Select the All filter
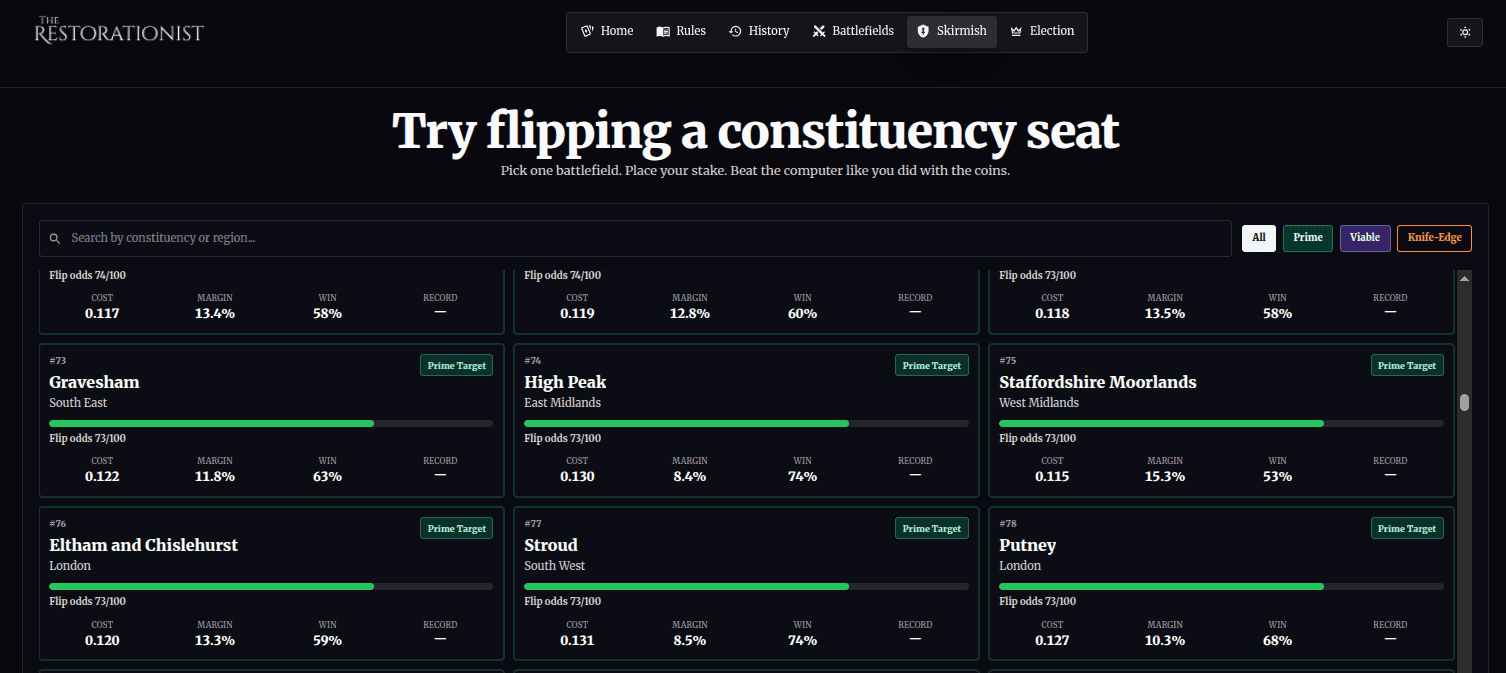The height and width of the screenshot is (673, 1506). click(x=1258, y=238)
